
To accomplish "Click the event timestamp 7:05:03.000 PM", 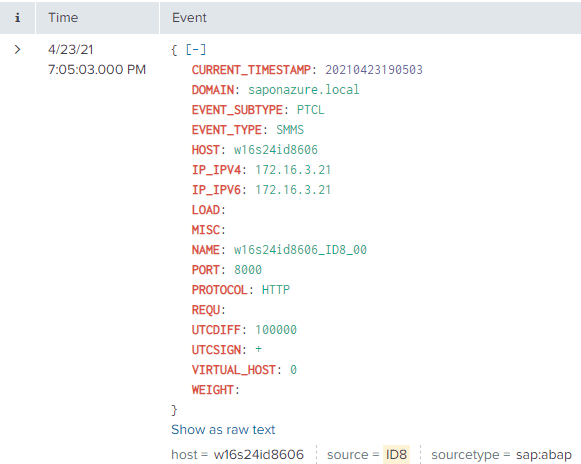I will 97,70.
